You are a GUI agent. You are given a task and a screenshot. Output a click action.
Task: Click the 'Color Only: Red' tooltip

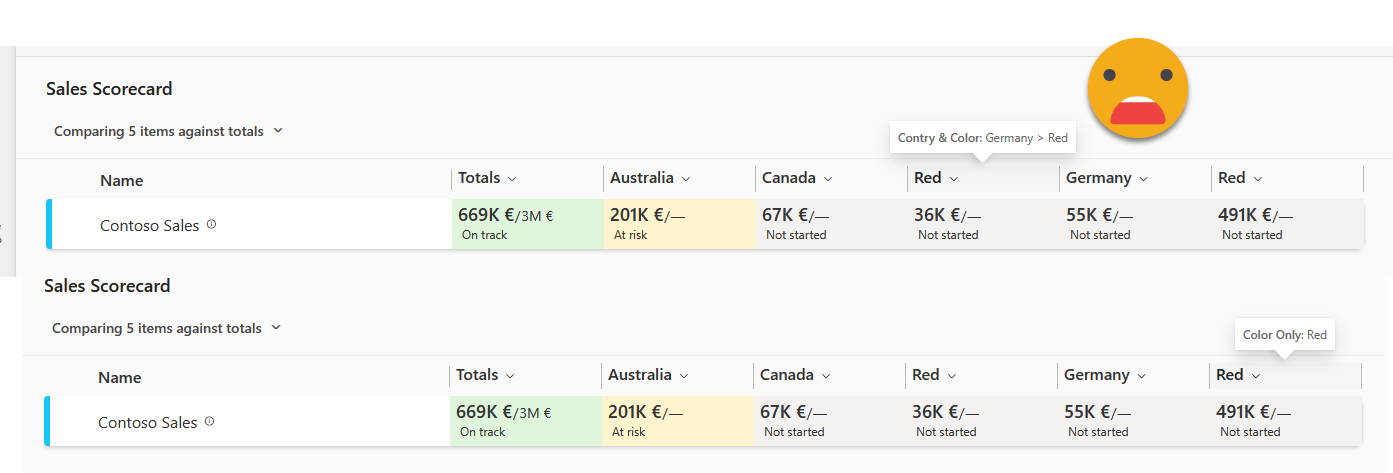(1285, 335)
